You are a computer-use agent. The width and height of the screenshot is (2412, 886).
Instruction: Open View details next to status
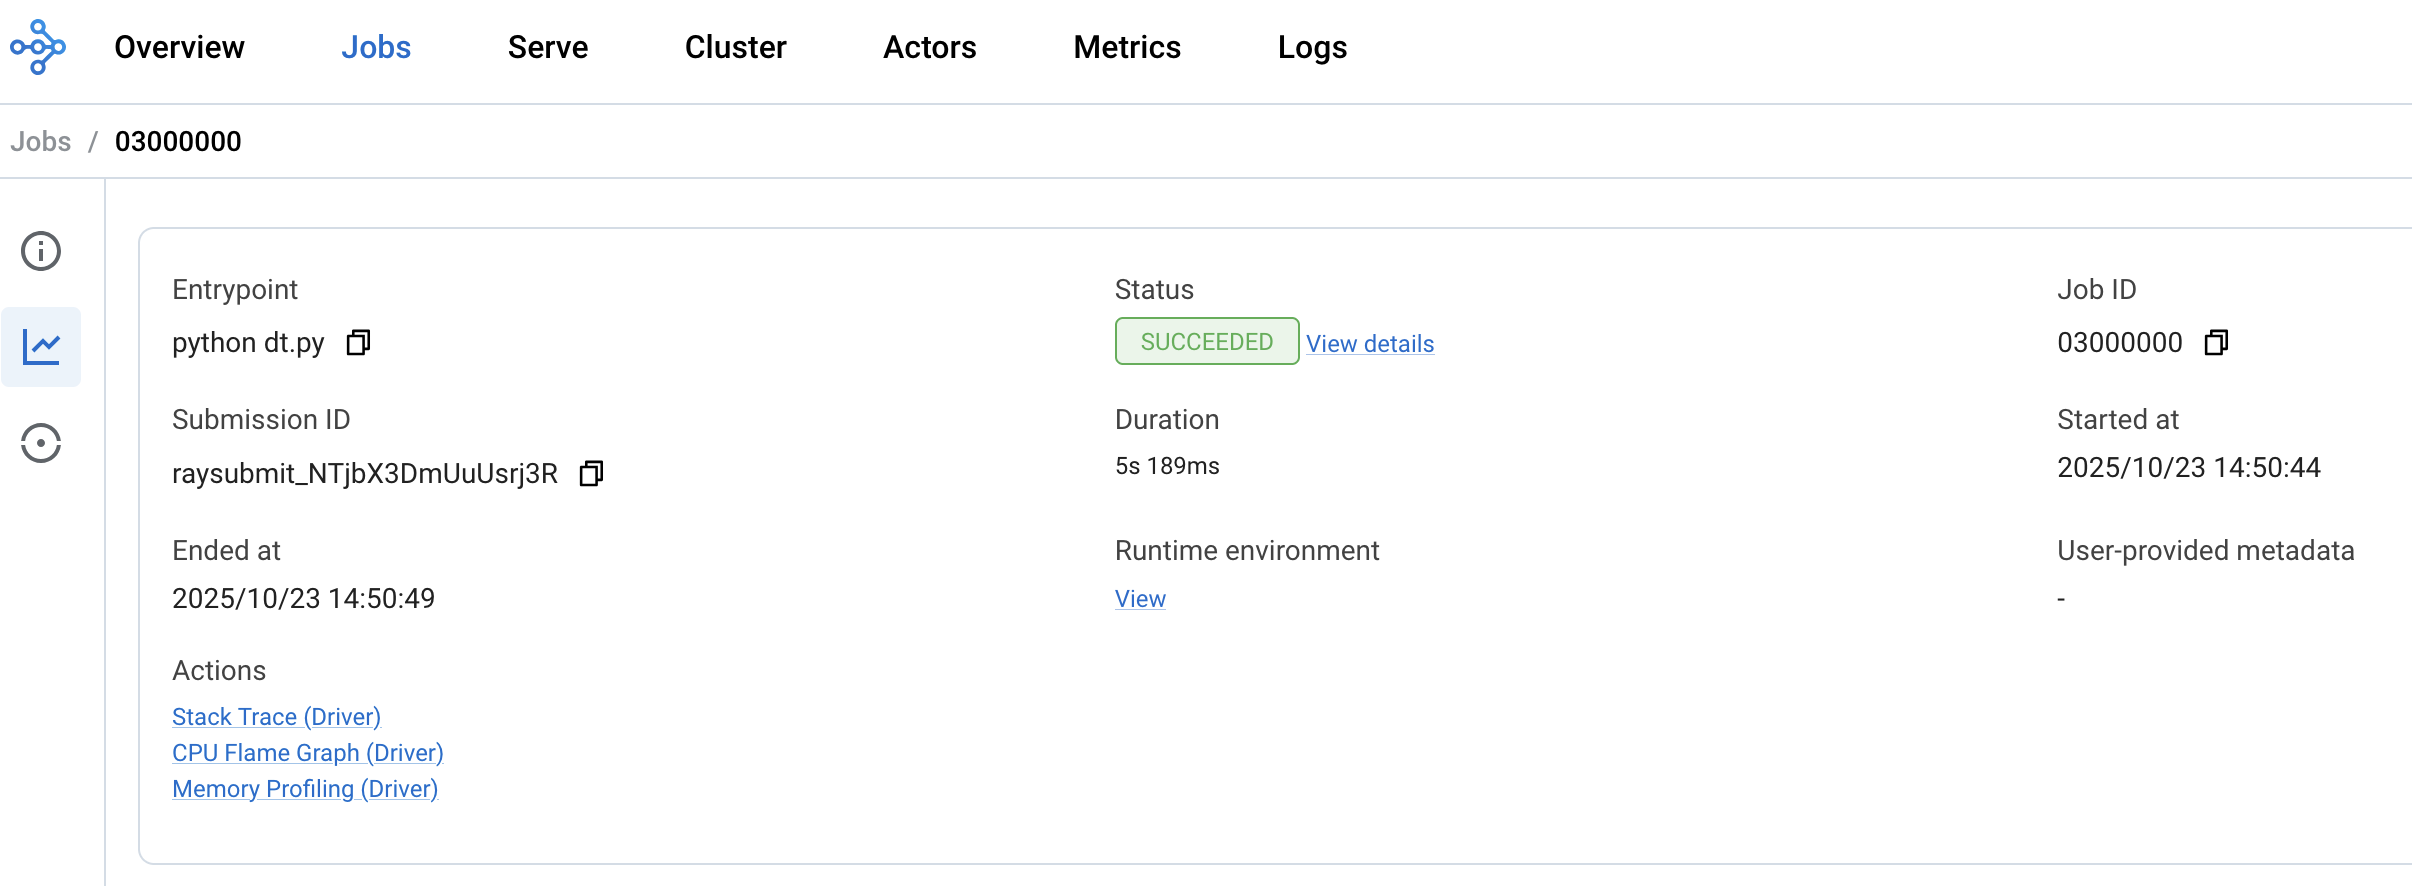point(1369,344)
